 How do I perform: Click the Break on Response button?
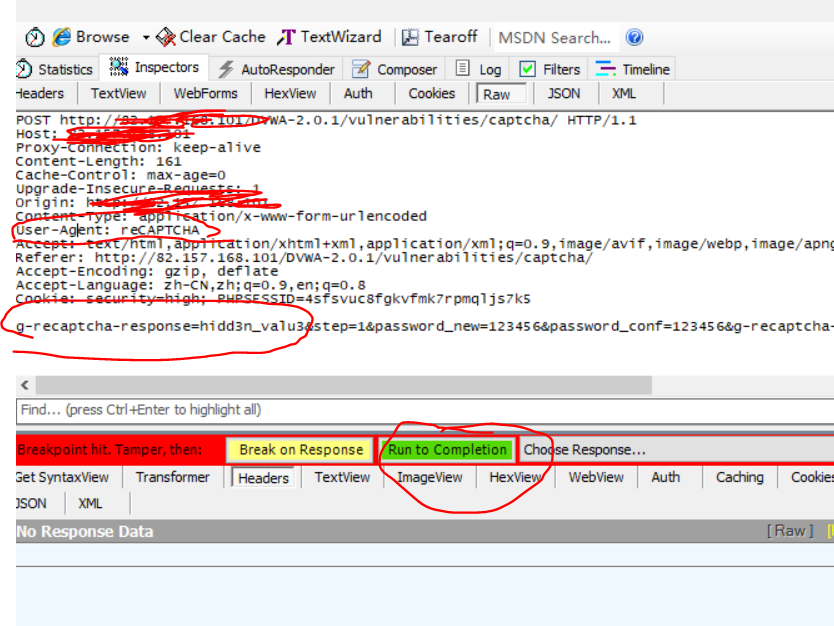pyautogui.click(x=301, y=450)
